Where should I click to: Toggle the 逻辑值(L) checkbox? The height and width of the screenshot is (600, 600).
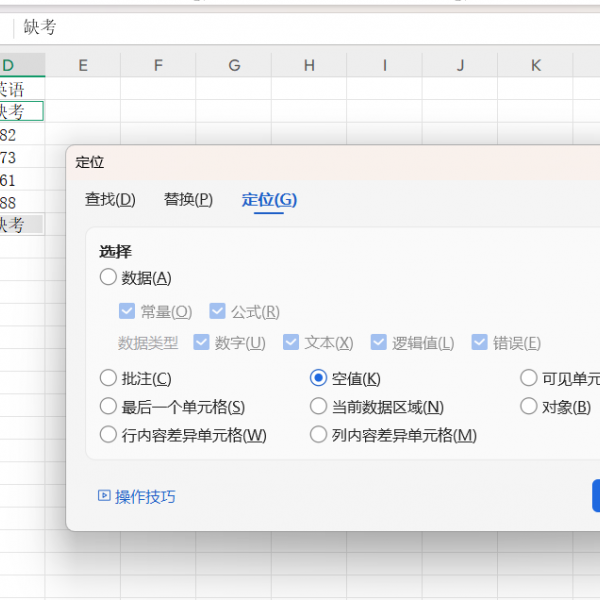[378, 343]
